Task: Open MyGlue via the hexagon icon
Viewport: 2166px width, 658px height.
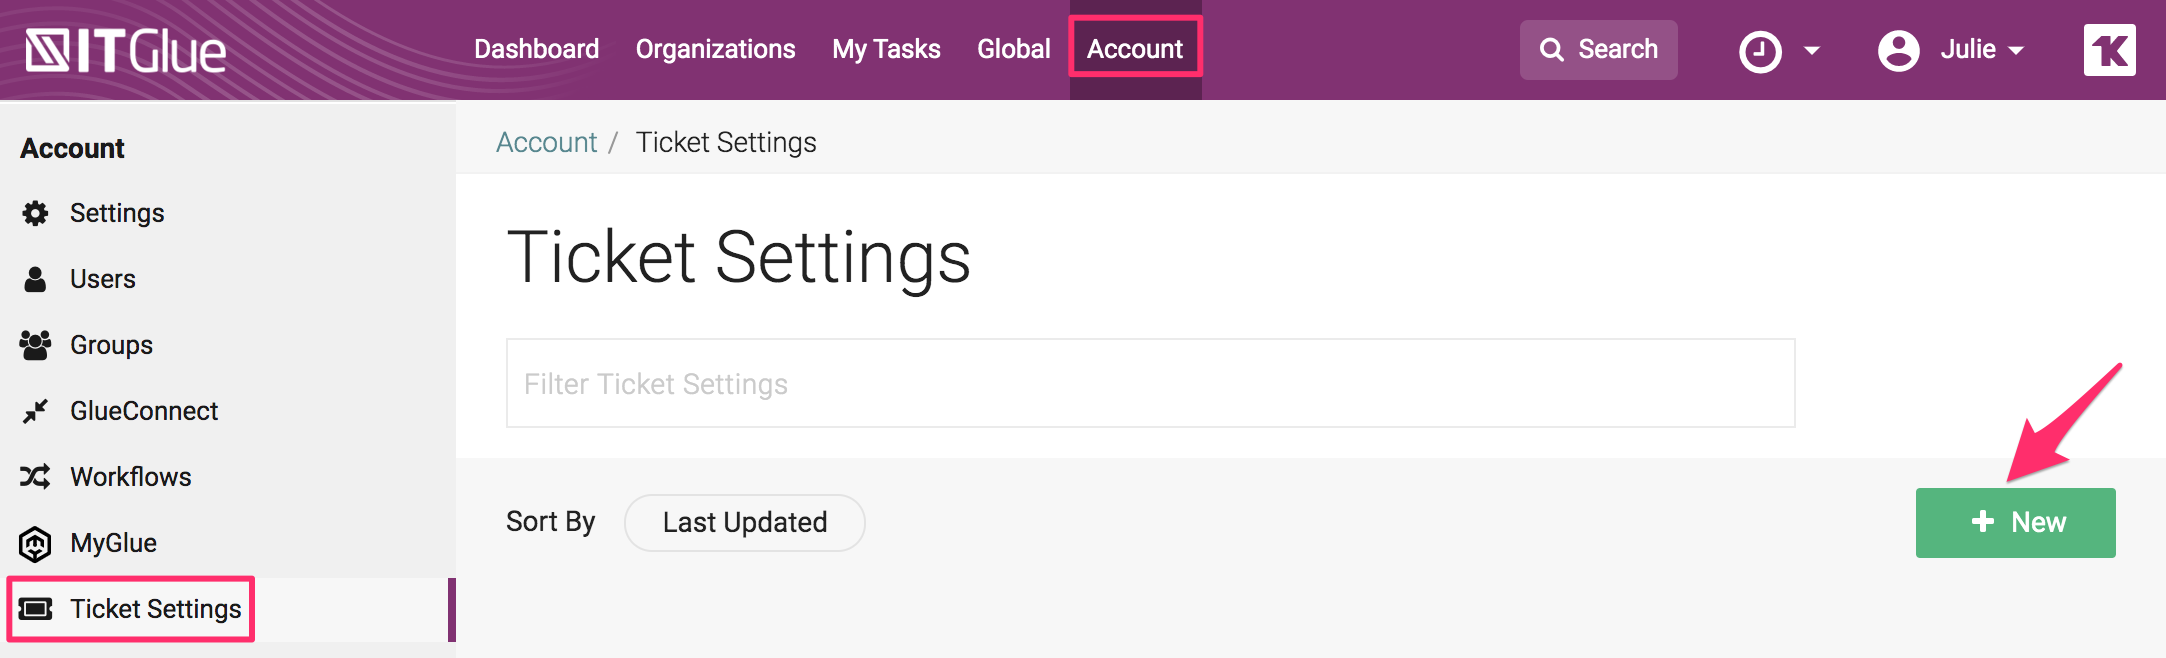Action: [35, 542]
